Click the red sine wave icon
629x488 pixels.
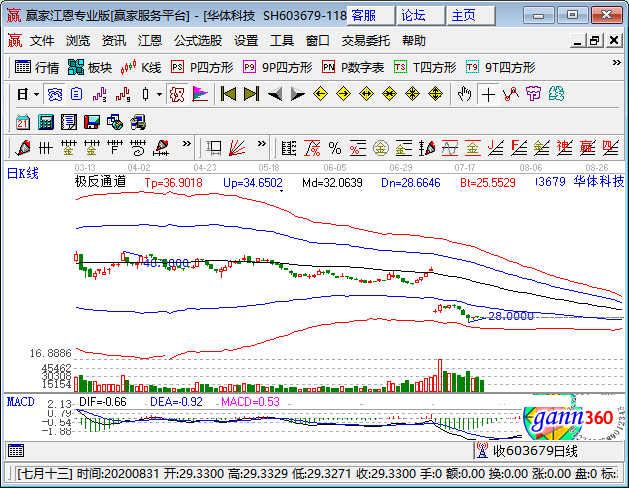point(450,148)
